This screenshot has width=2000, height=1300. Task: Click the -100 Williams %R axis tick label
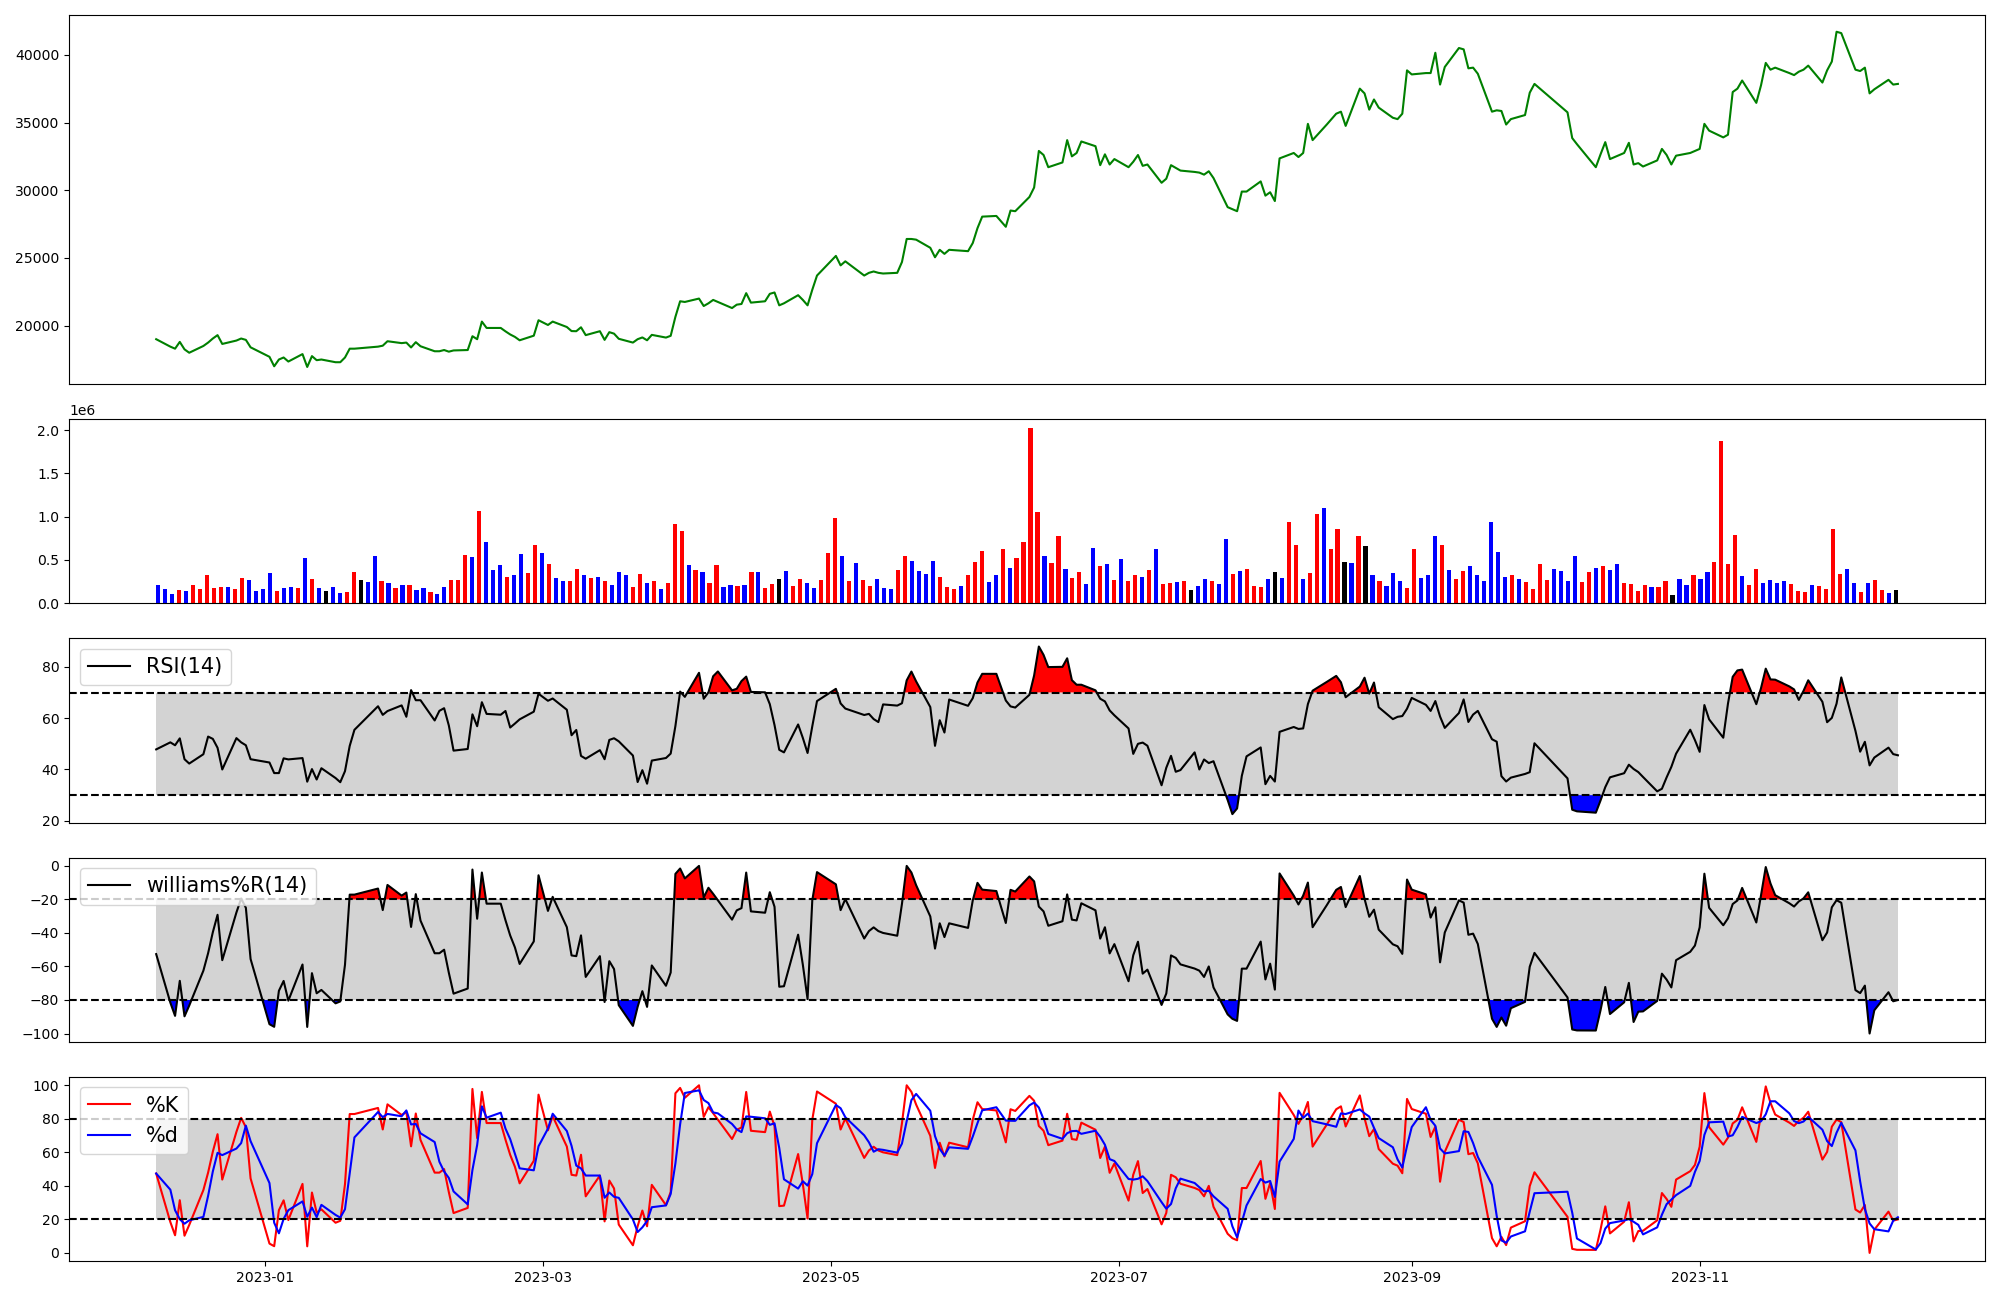[x=42, y=1034]
